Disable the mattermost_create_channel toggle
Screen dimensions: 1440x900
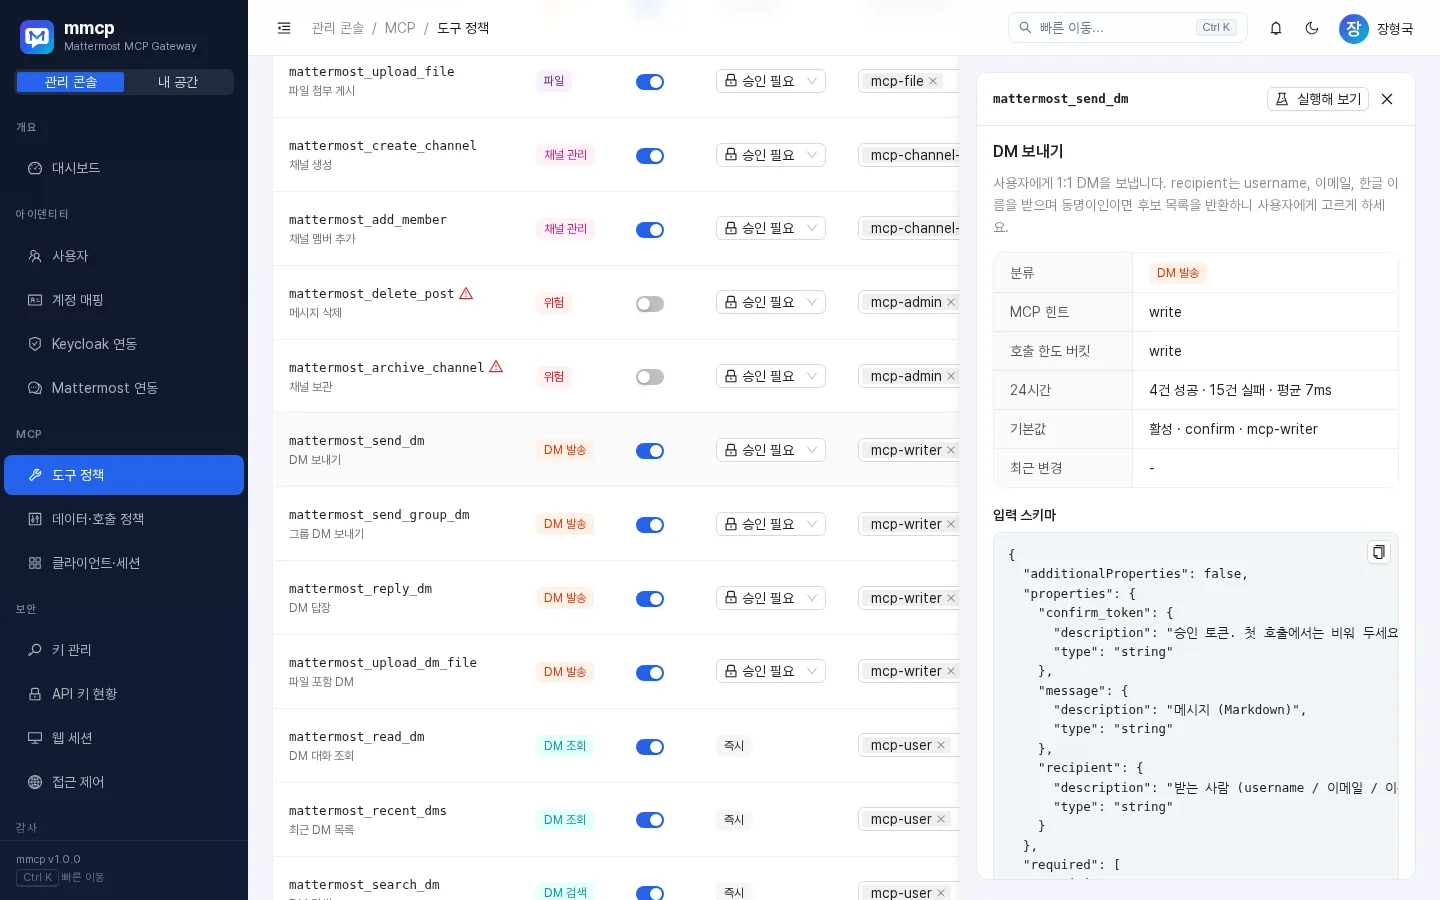coord(650,156)
